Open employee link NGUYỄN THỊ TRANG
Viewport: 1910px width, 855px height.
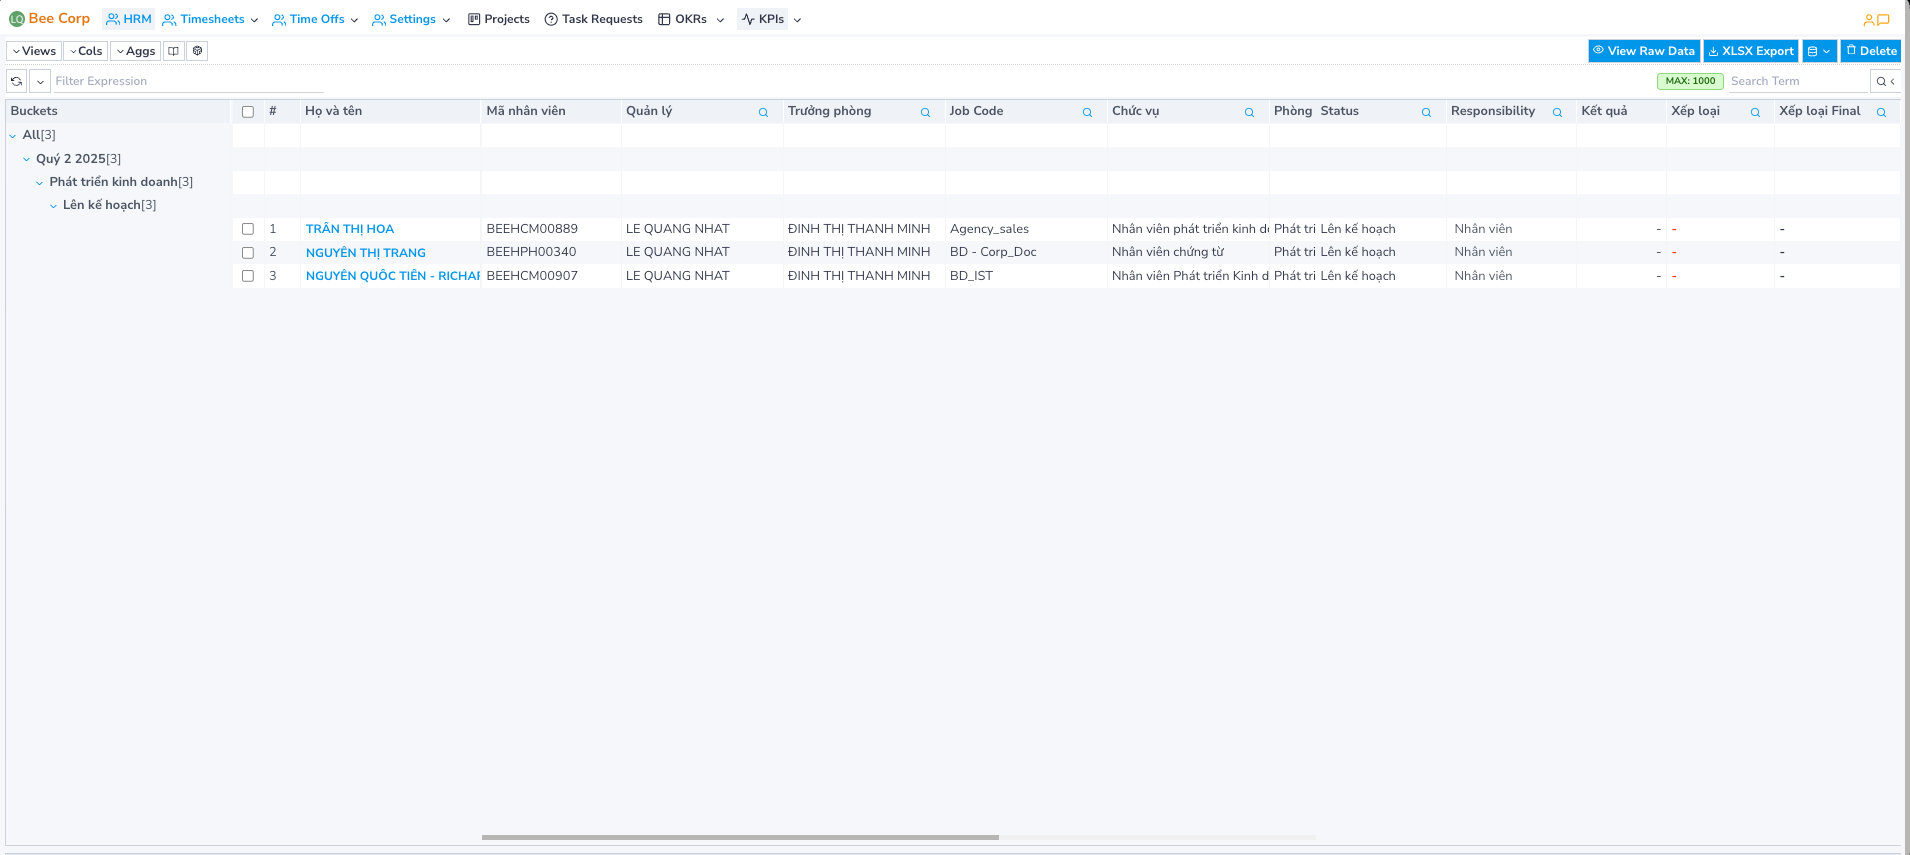coord(366,253)
